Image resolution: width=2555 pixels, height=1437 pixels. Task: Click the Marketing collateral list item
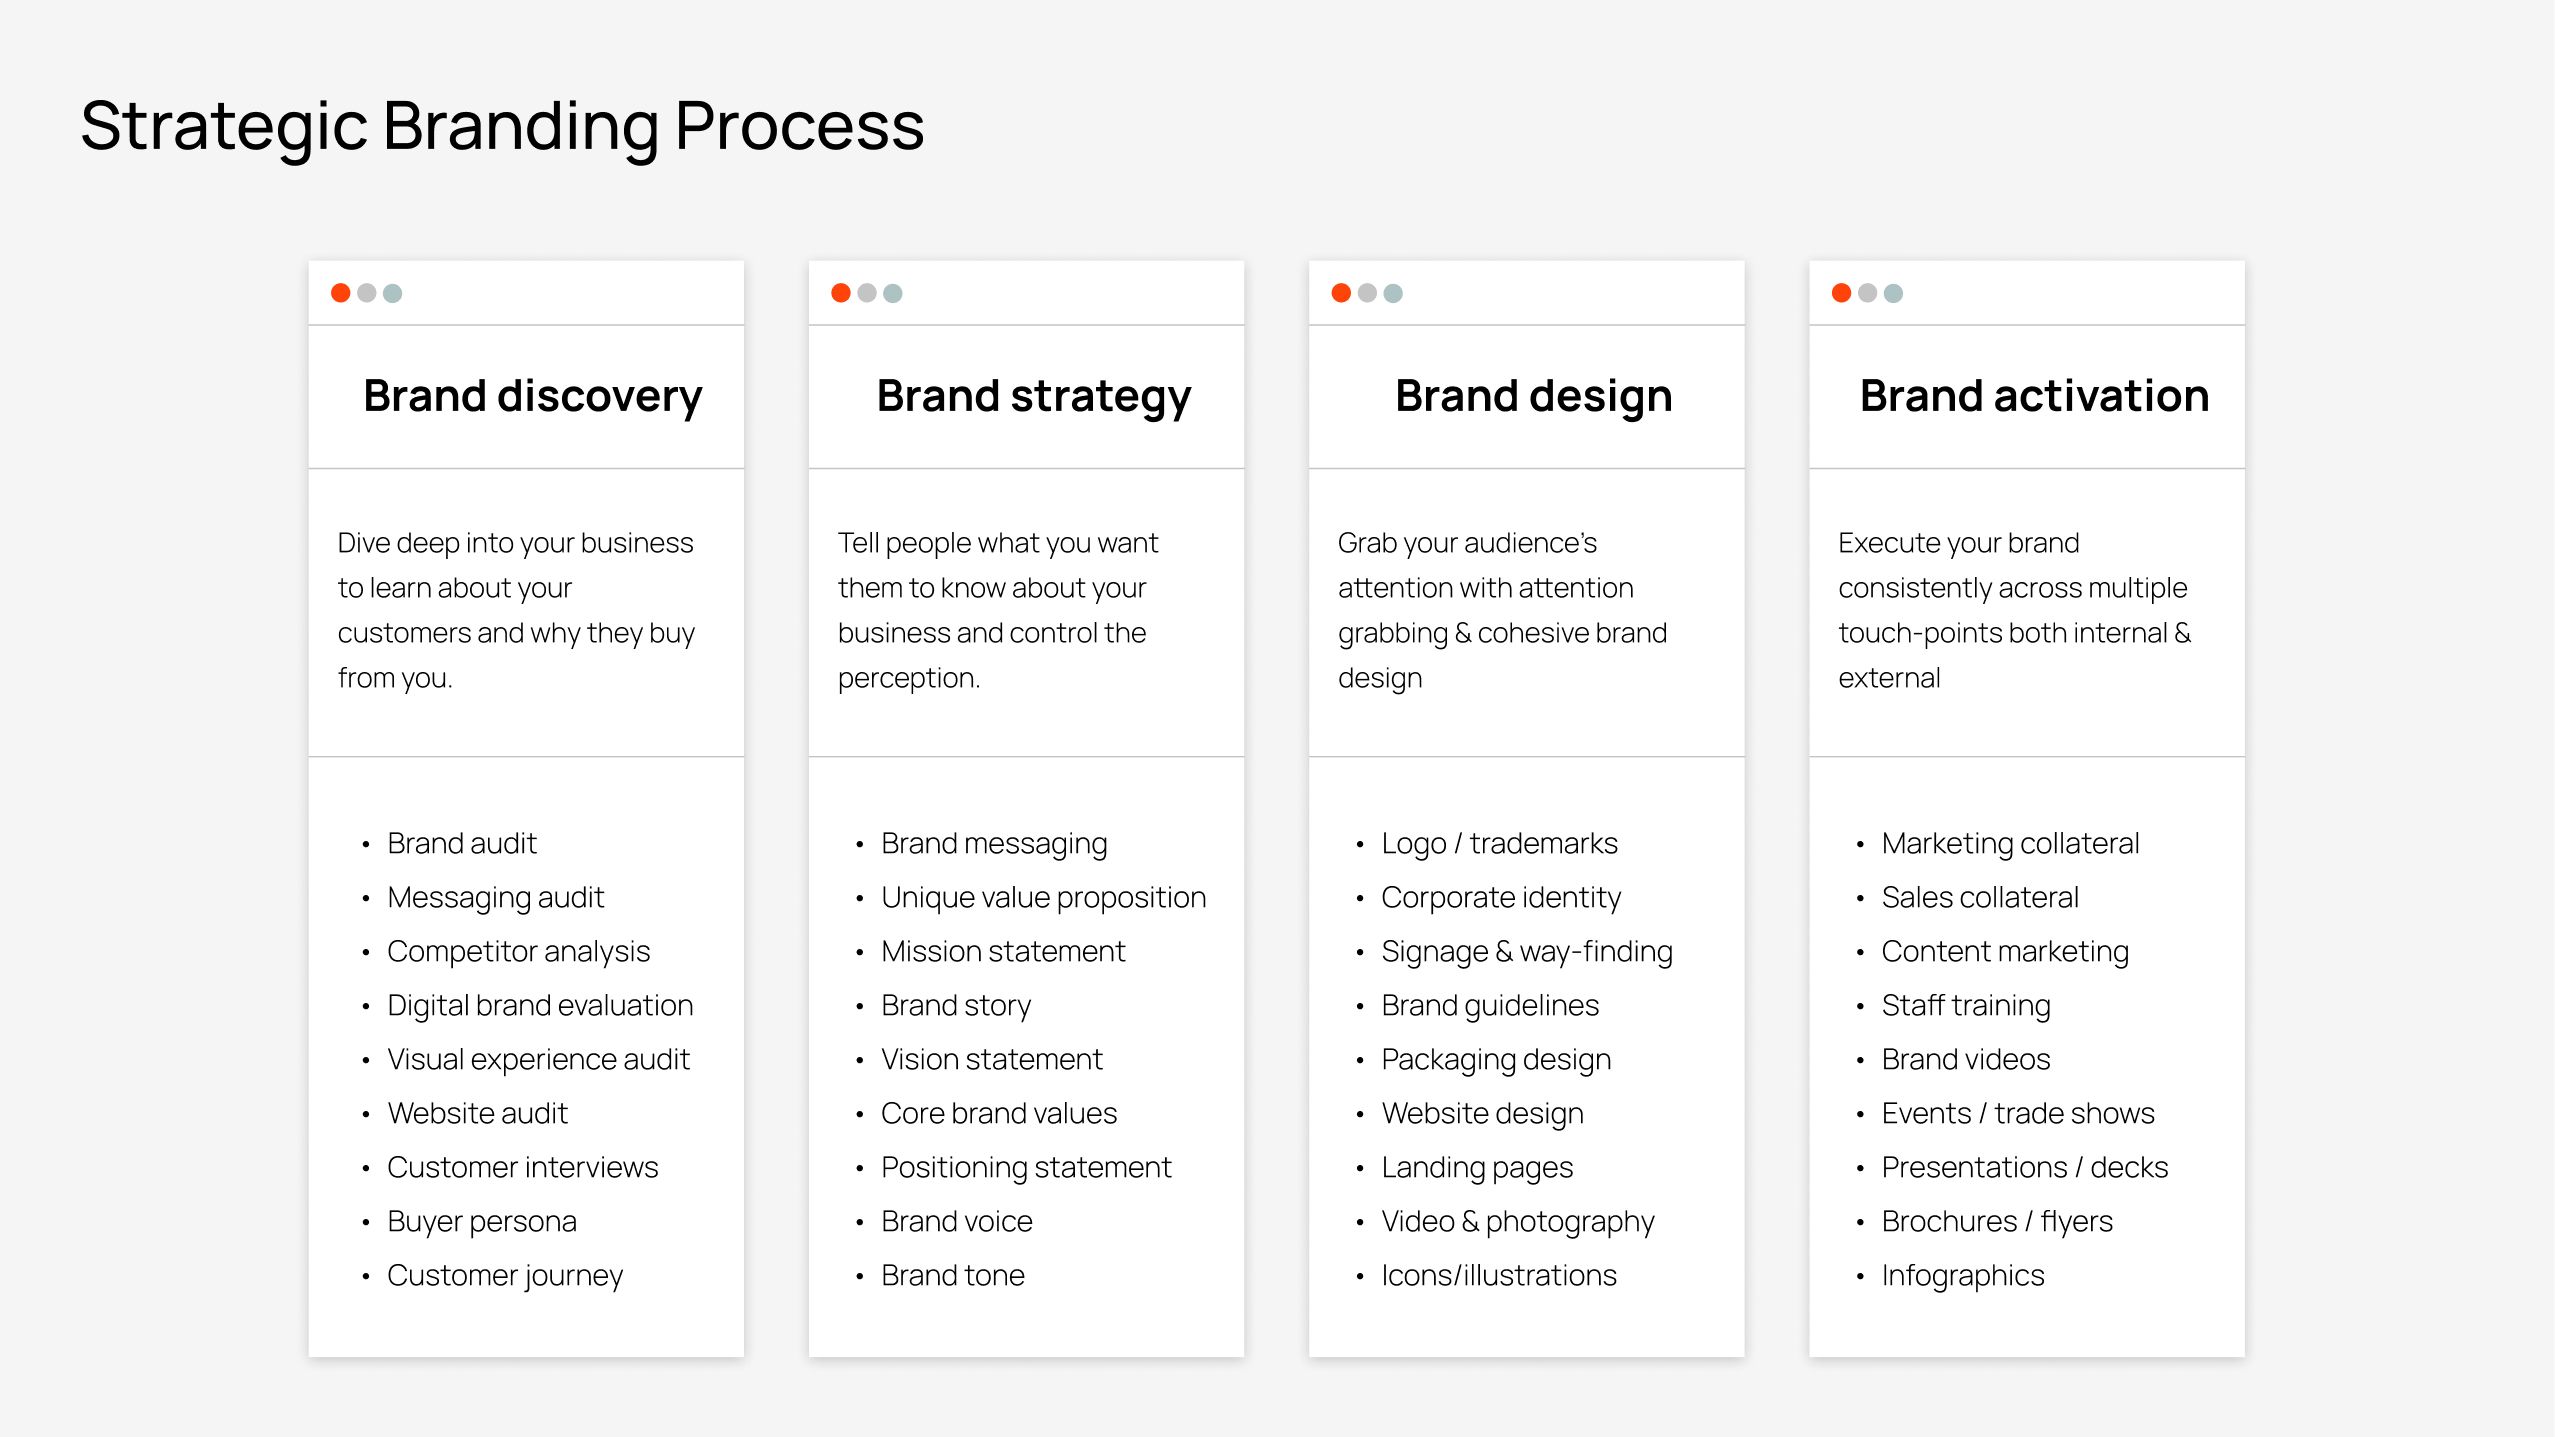pyautogui.click(x=2010, y=844)
